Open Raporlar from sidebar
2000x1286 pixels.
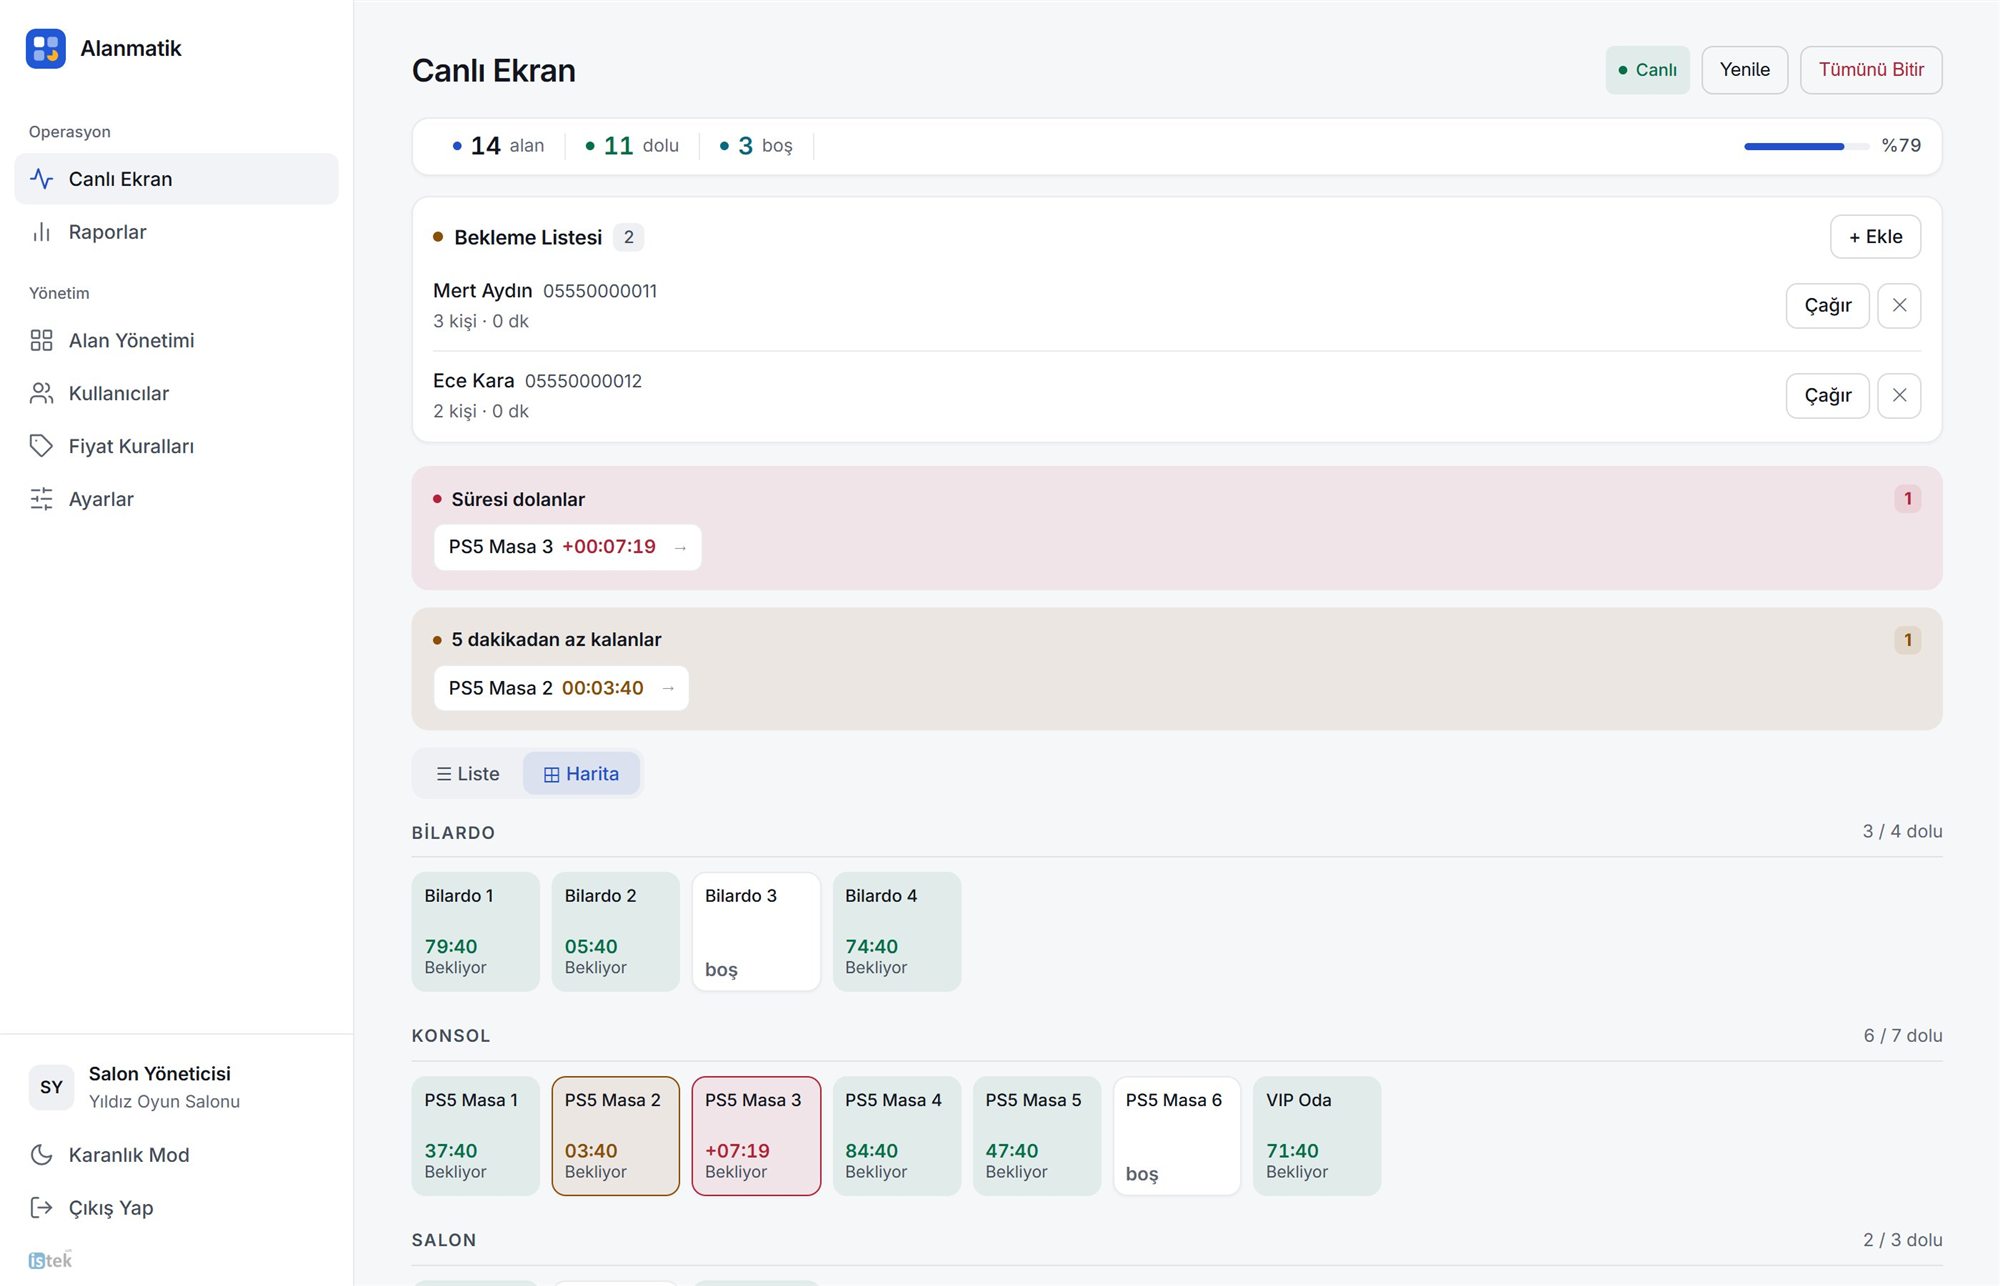[x=176, y=232]
